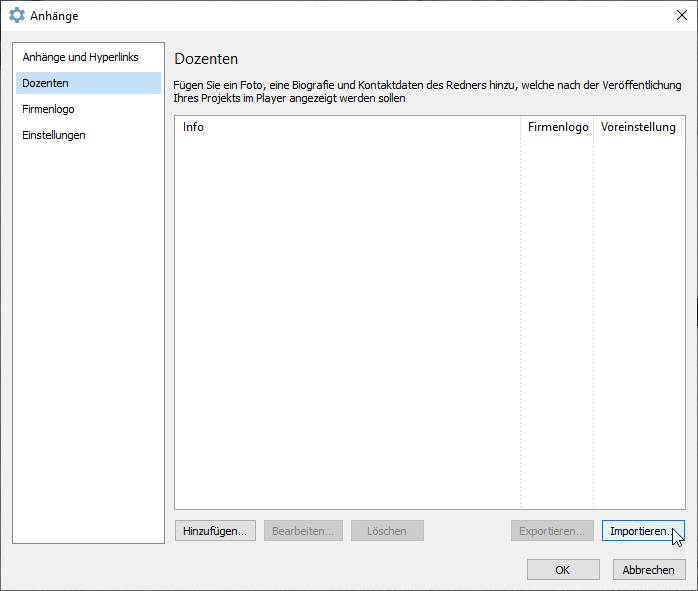Import presenters with the Importieren... button

pos(642,531)
